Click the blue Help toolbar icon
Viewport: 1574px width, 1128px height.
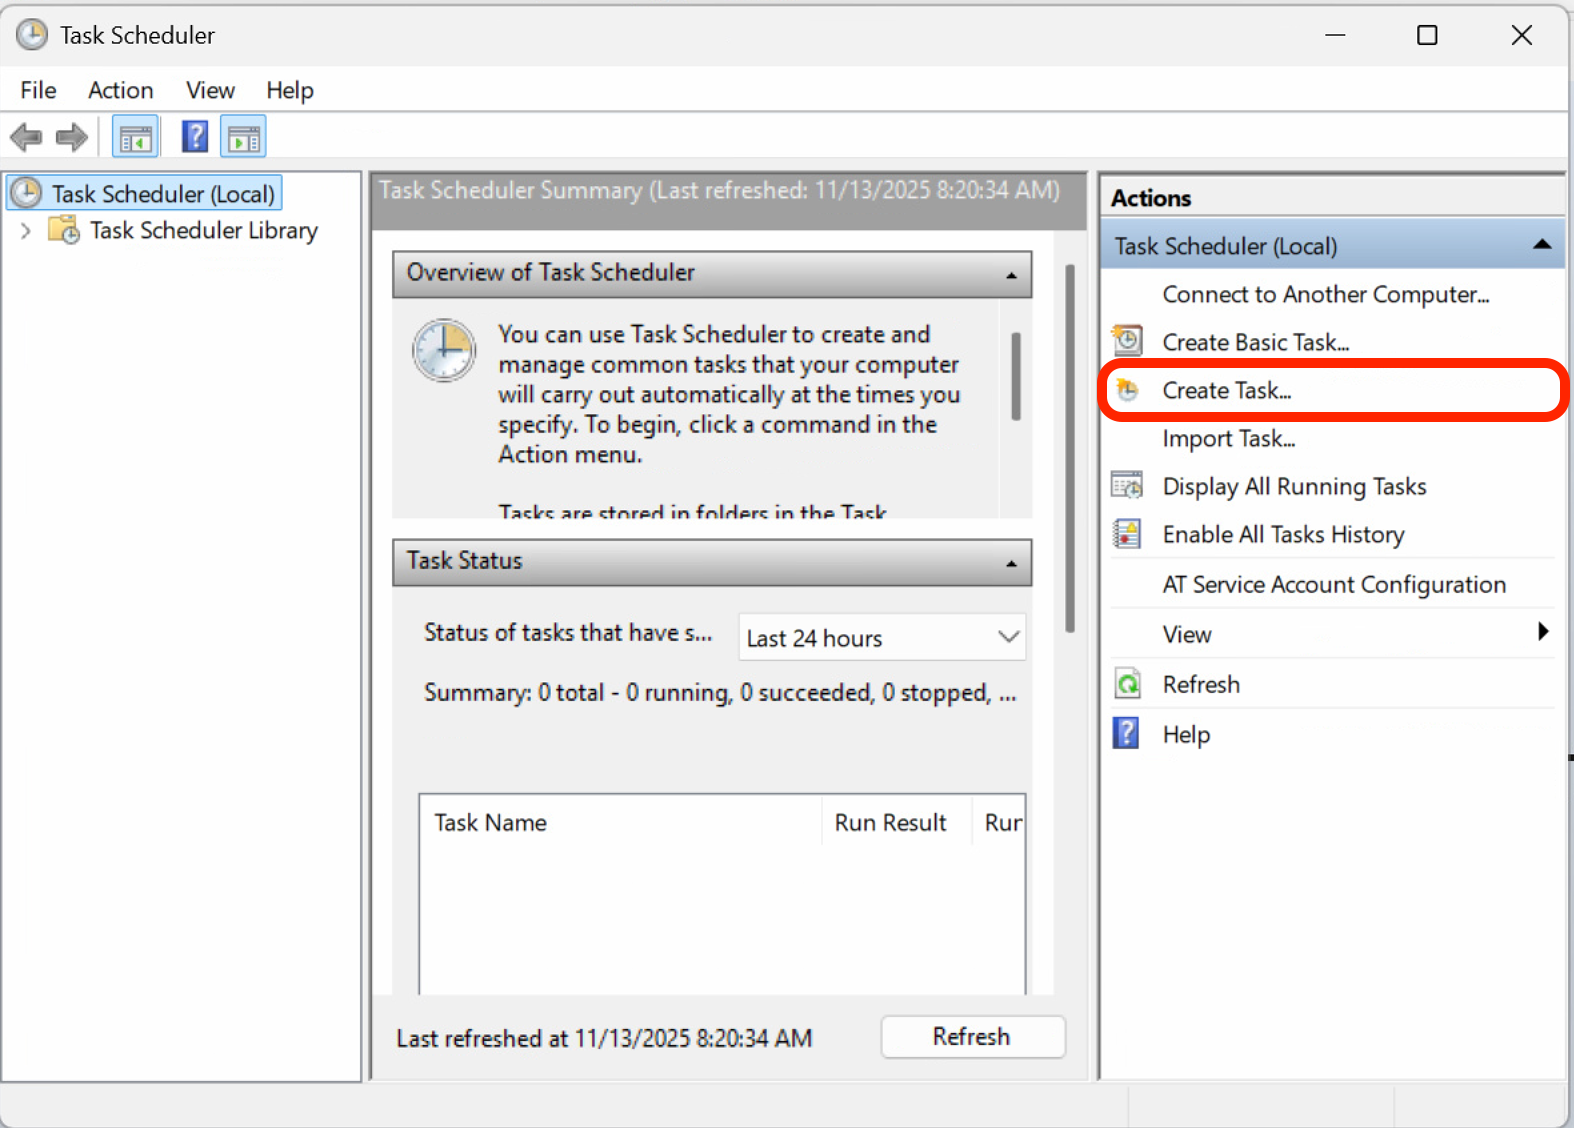(x=195, y=137)
